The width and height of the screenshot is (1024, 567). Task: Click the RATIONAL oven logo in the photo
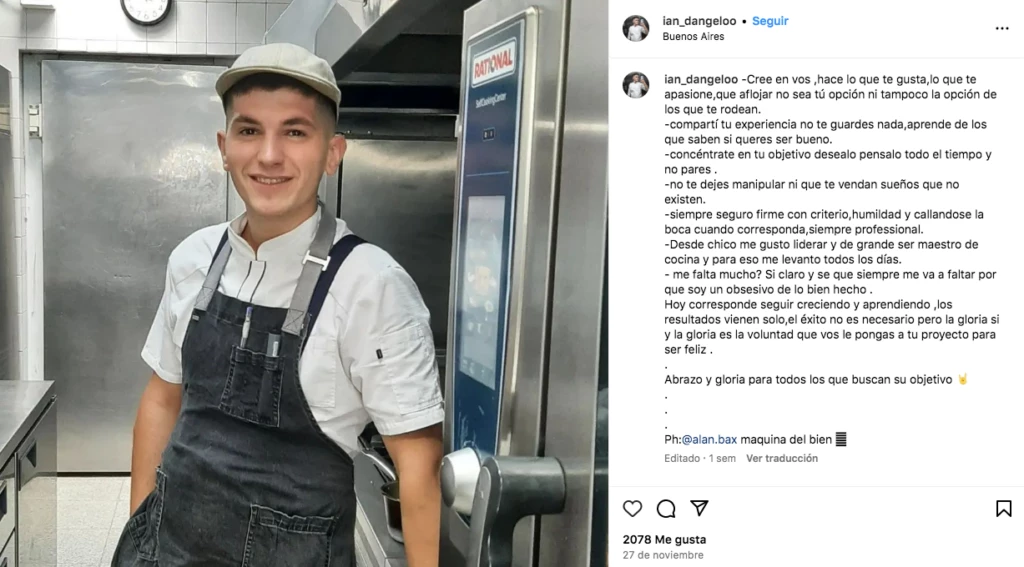[x=494, y=65]
